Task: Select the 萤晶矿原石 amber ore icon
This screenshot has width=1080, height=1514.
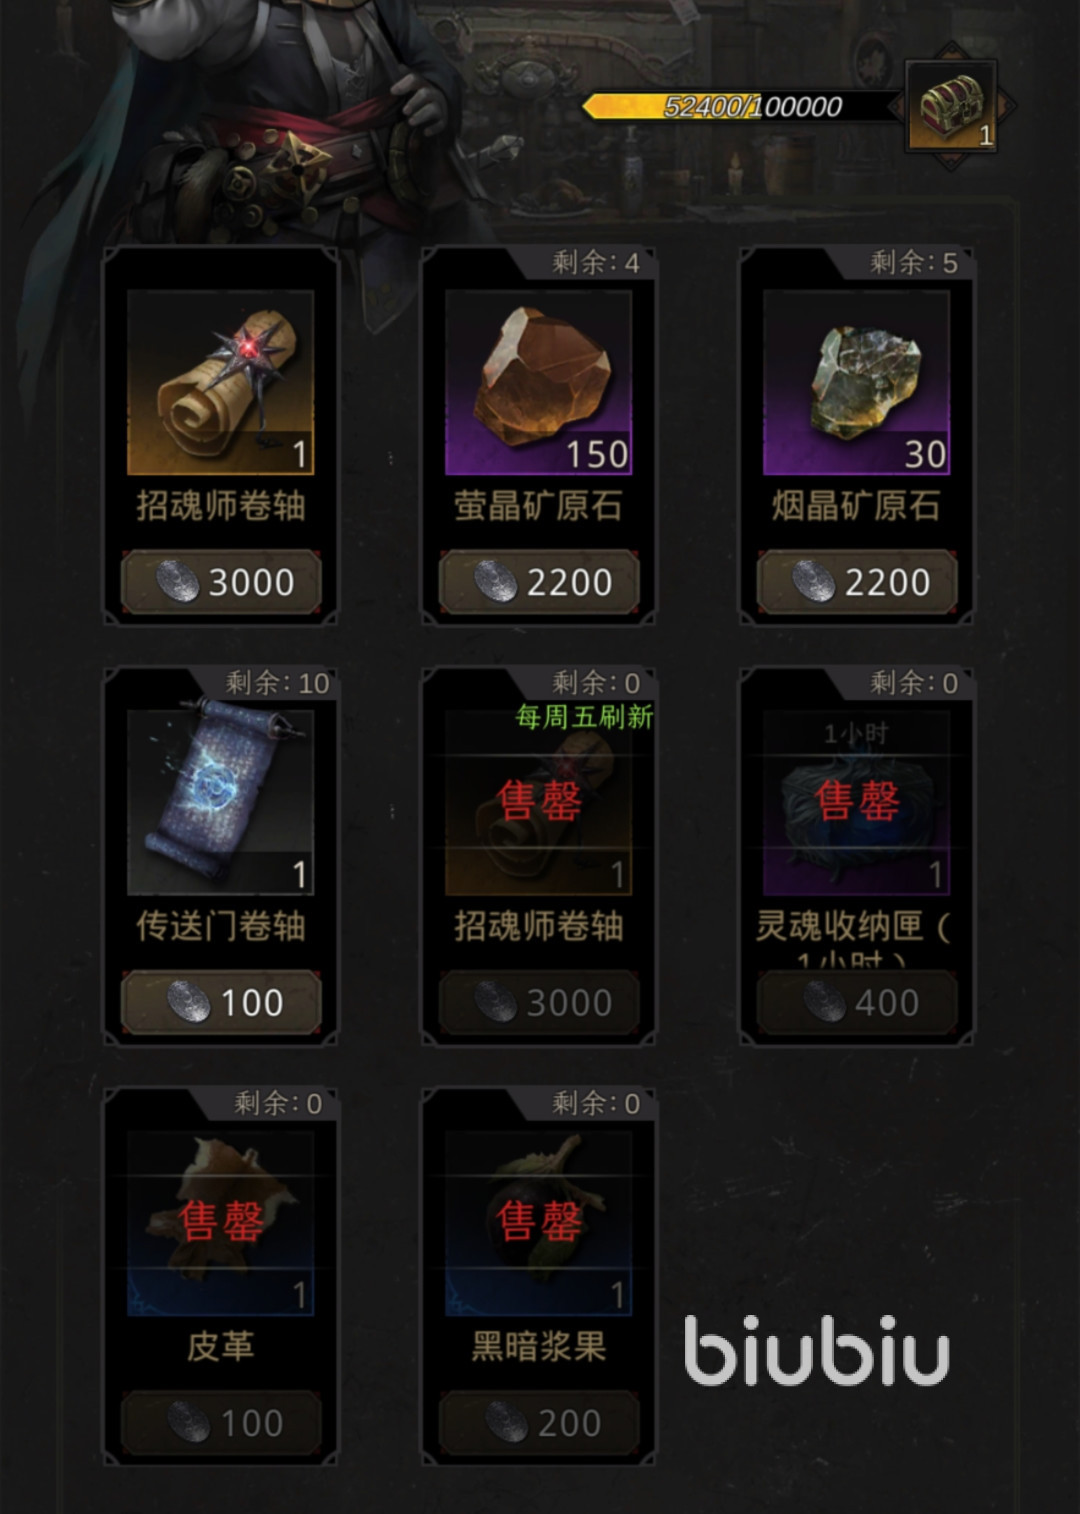Action: pos(538,382)
